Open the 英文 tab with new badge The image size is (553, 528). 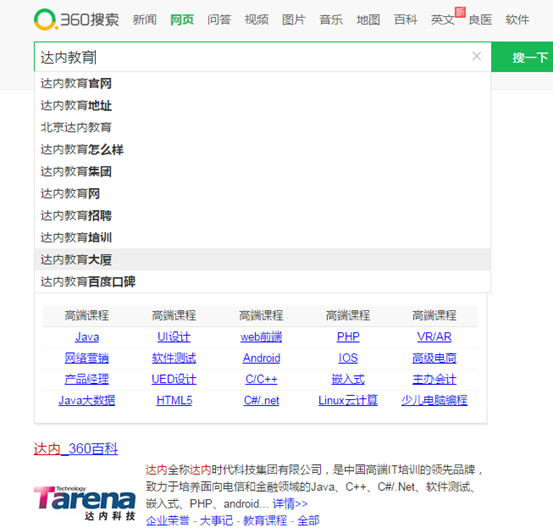point(443,20)
